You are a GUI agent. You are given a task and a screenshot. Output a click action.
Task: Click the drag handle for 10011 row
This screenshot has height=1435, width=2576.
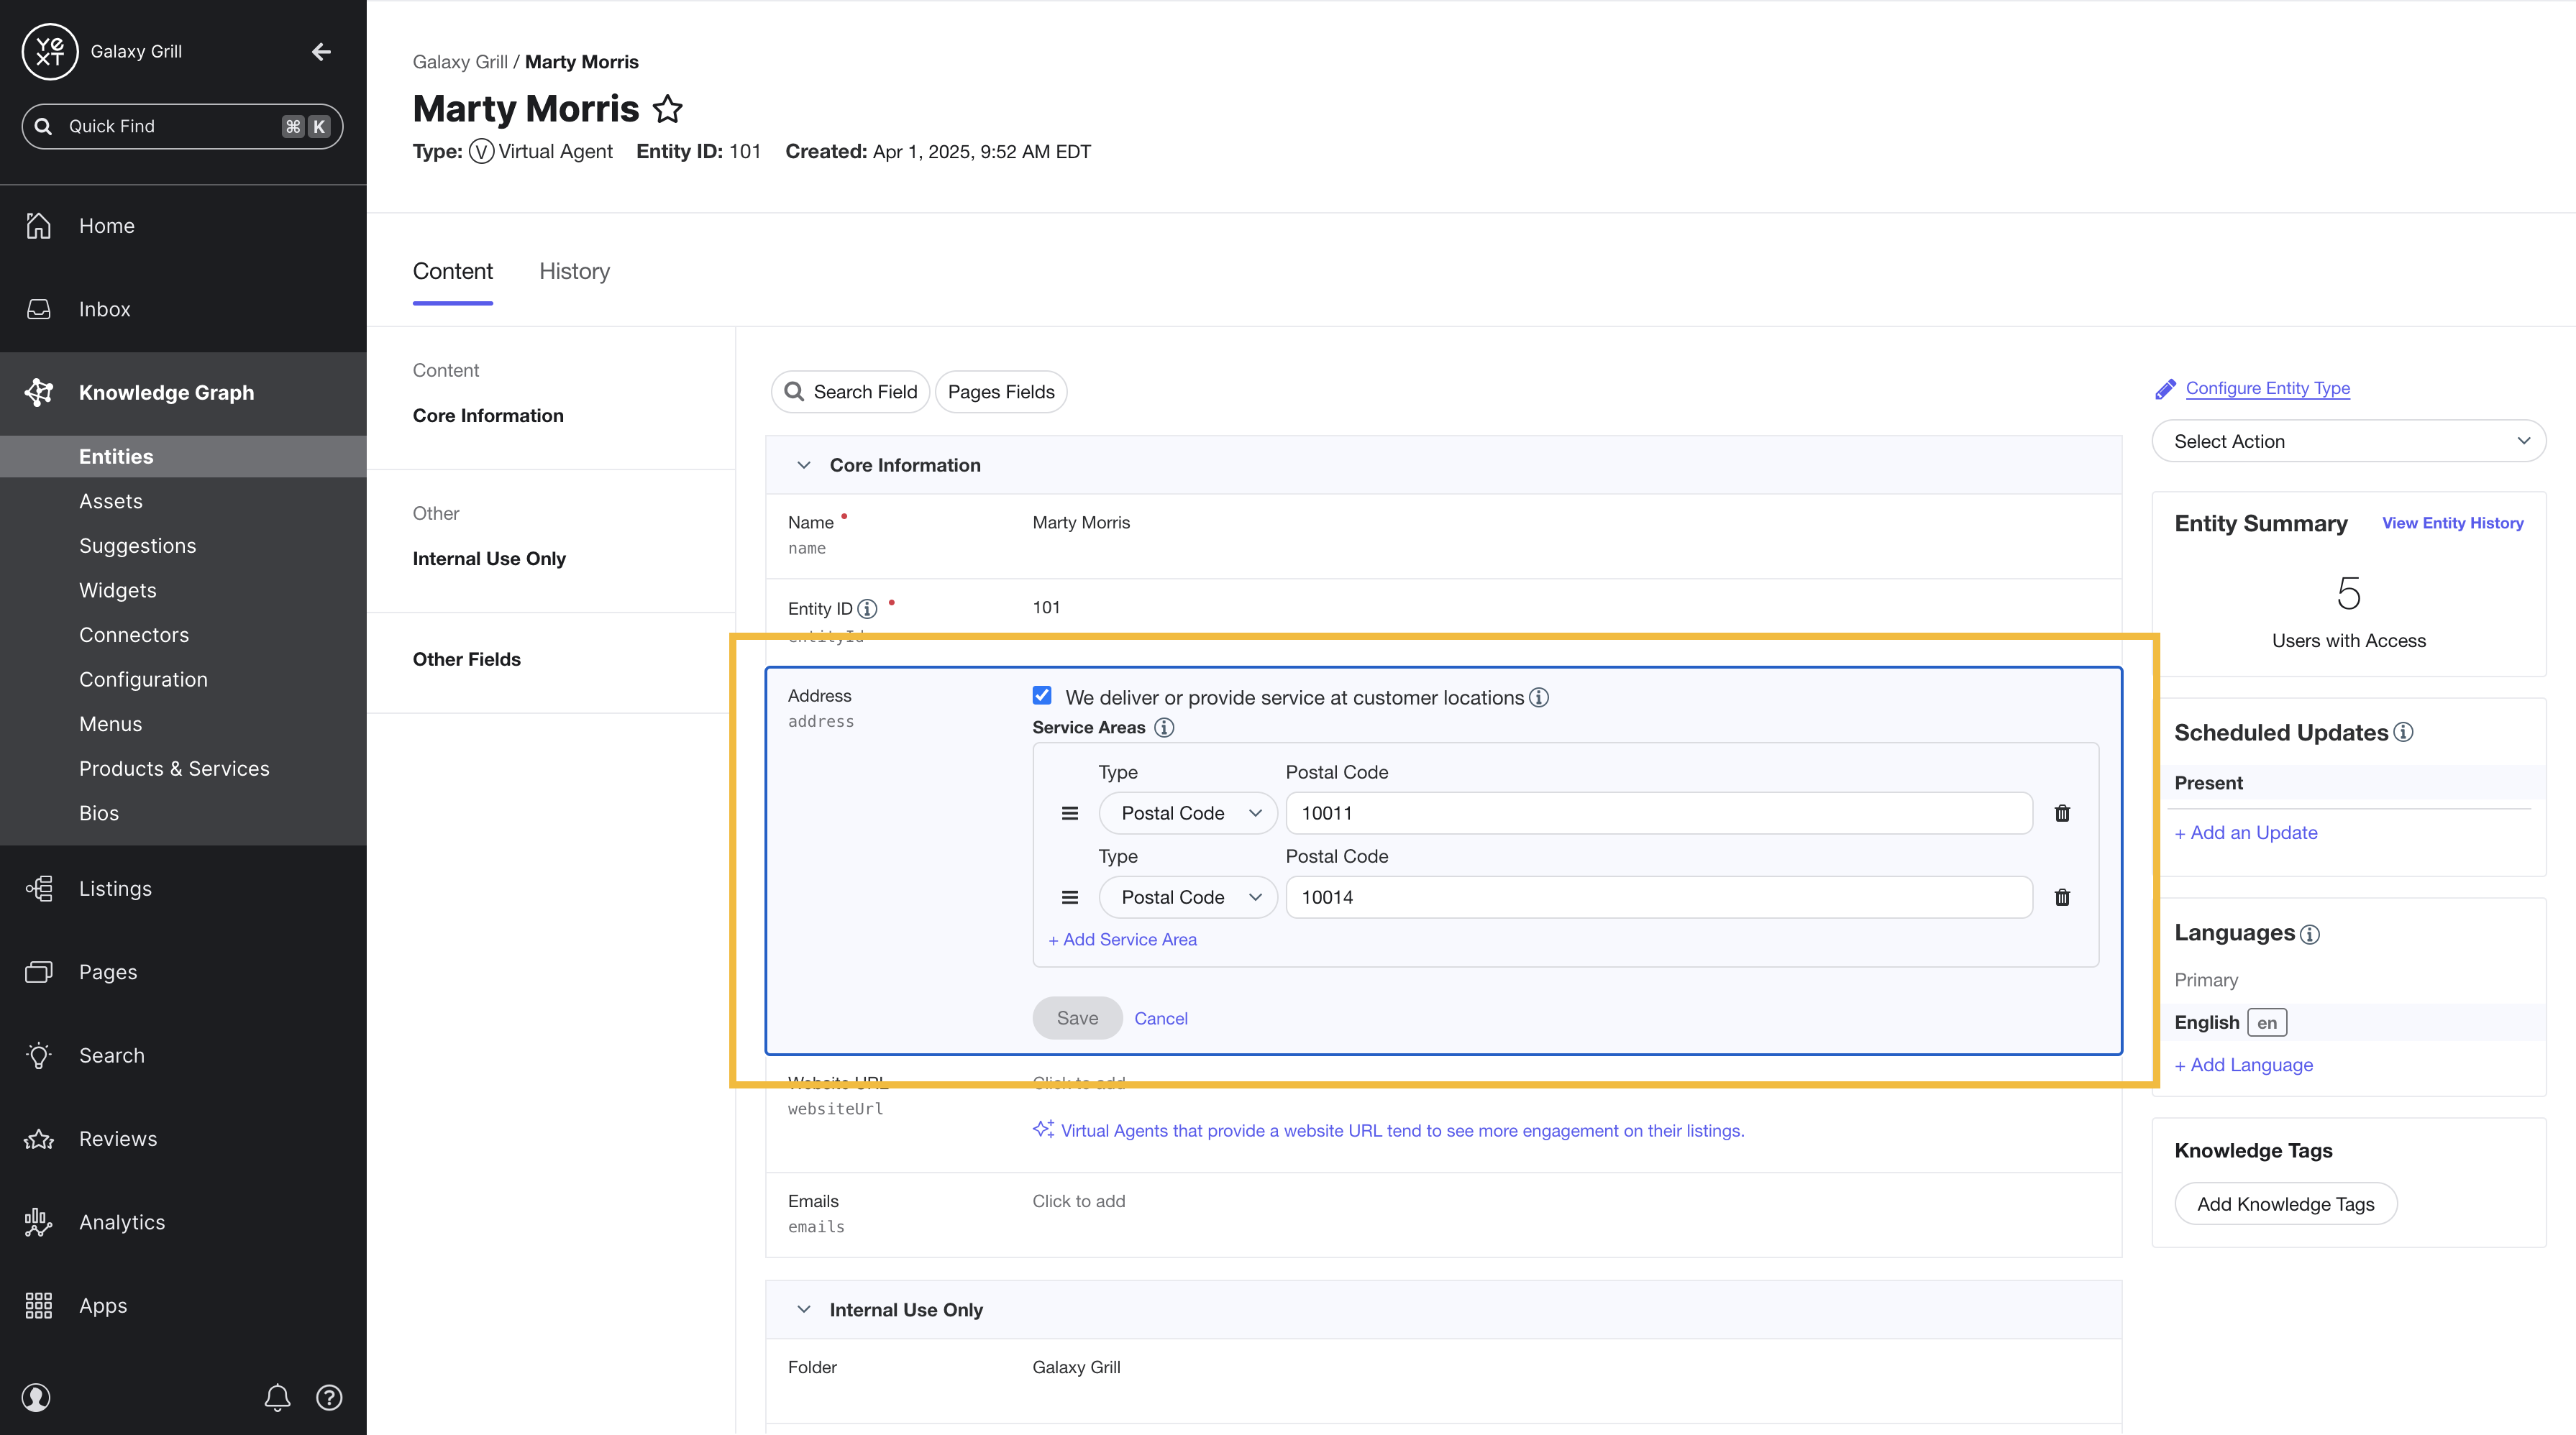1070,813
